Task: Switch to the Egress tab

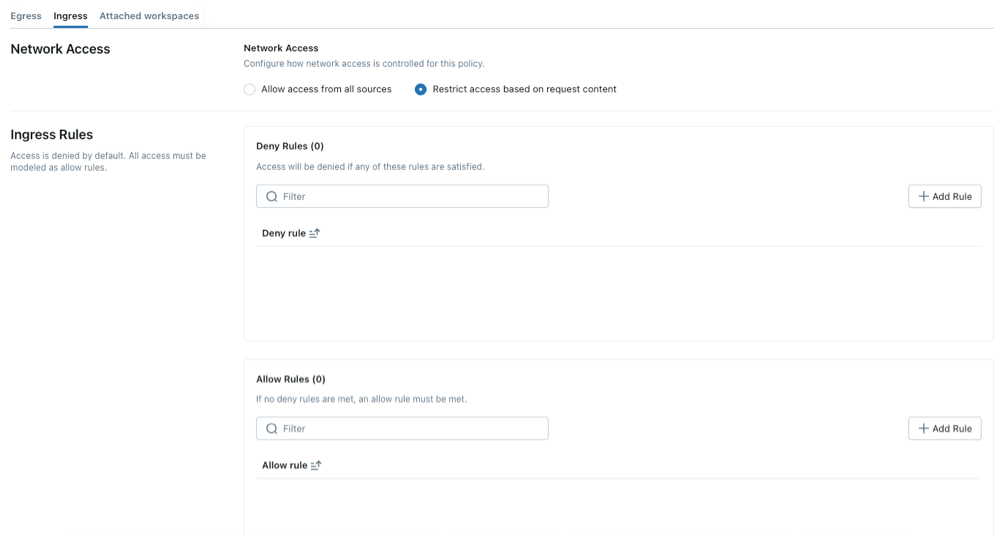Action: pyautogui.click(x=26, y=16)
